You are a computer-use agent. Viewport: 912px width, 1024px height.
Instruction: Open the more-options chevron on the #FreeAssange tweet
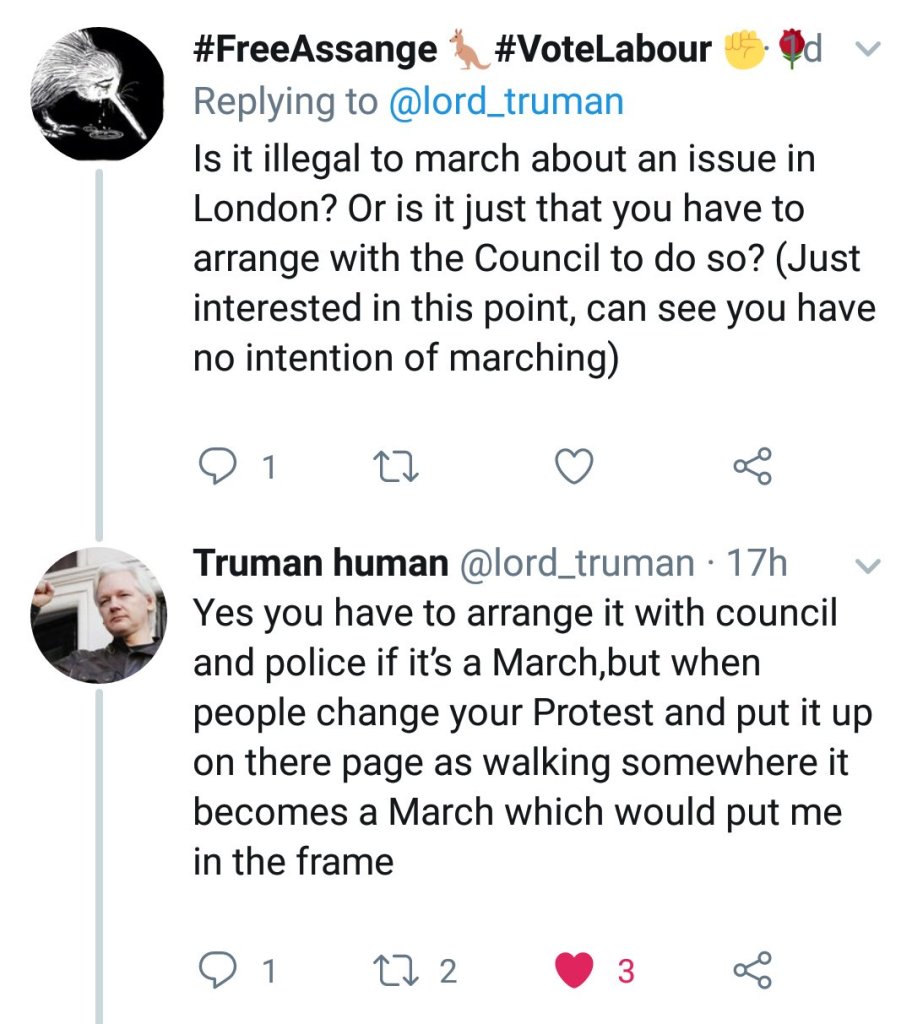(x=868, y=49)
